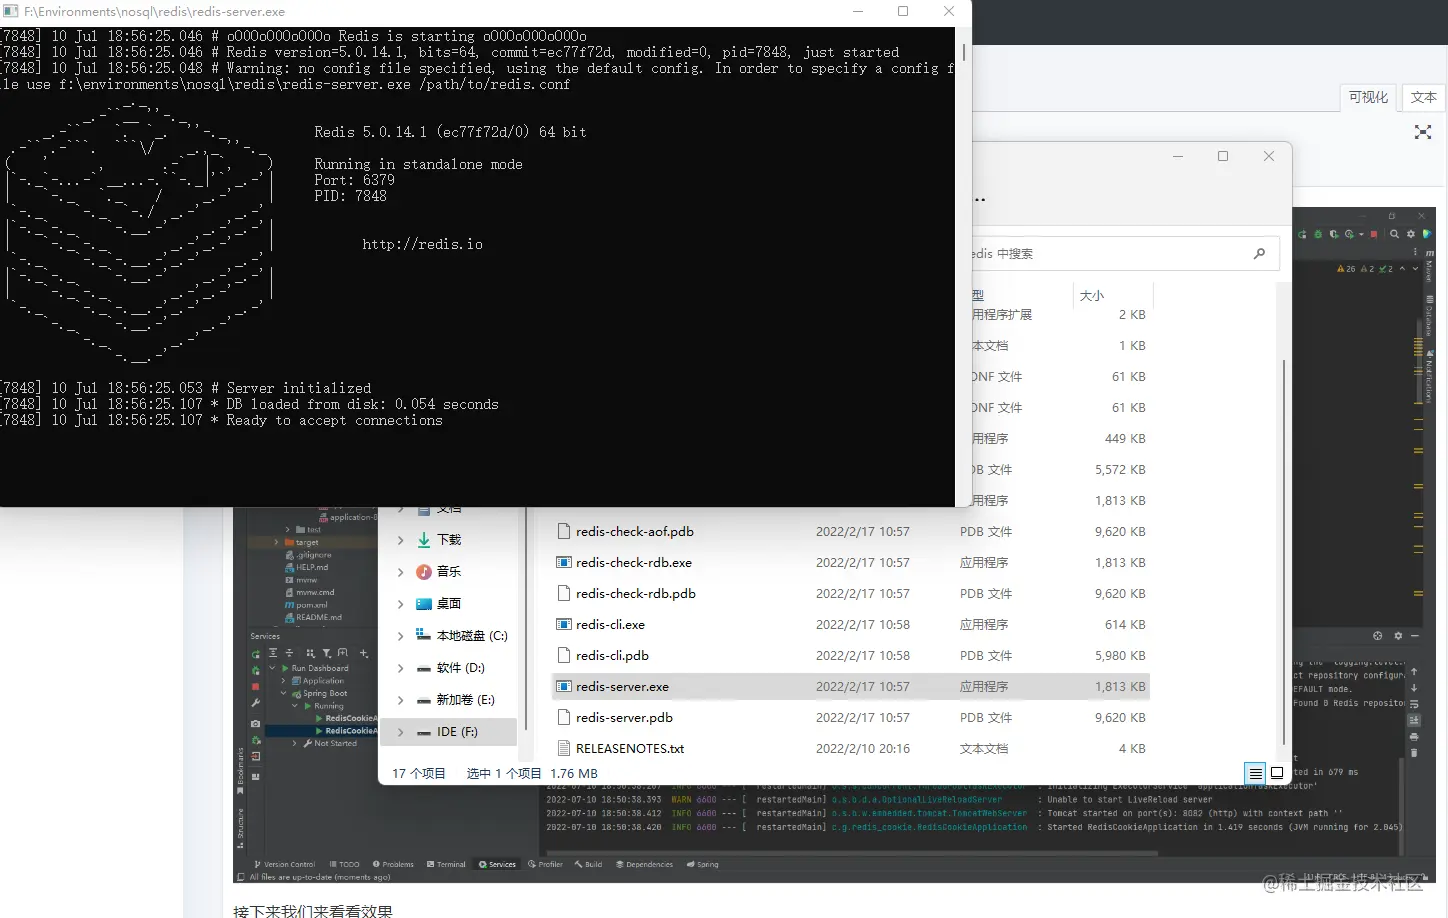The width and height of the screenshot is (1448, 918).
Task: Switch Explorer to details view mode
Action: pyautogui.click(x=1255, y=772)
